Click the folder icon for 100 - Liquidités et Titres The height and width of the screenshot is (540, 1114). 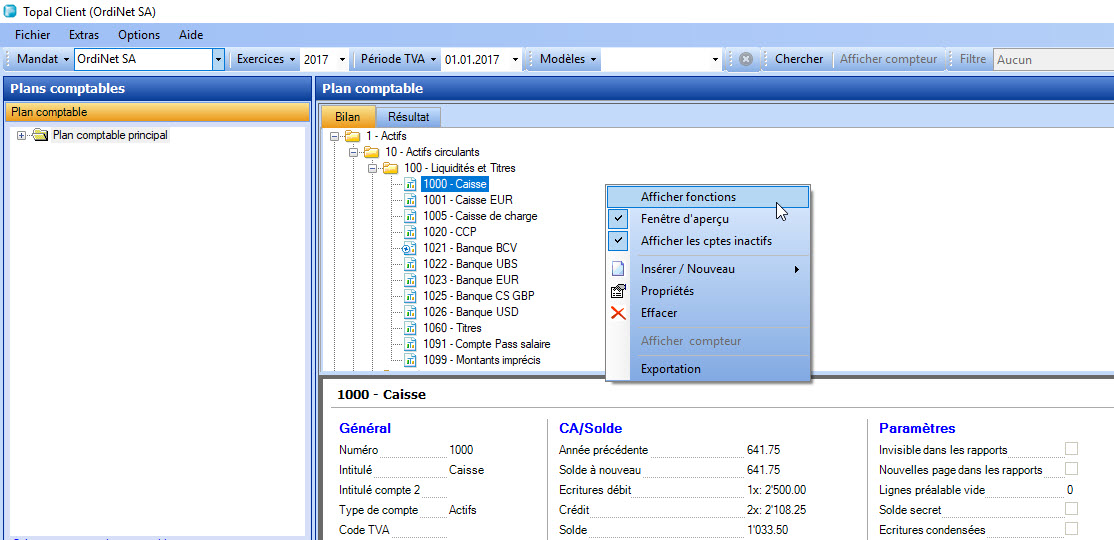[390, 168]
